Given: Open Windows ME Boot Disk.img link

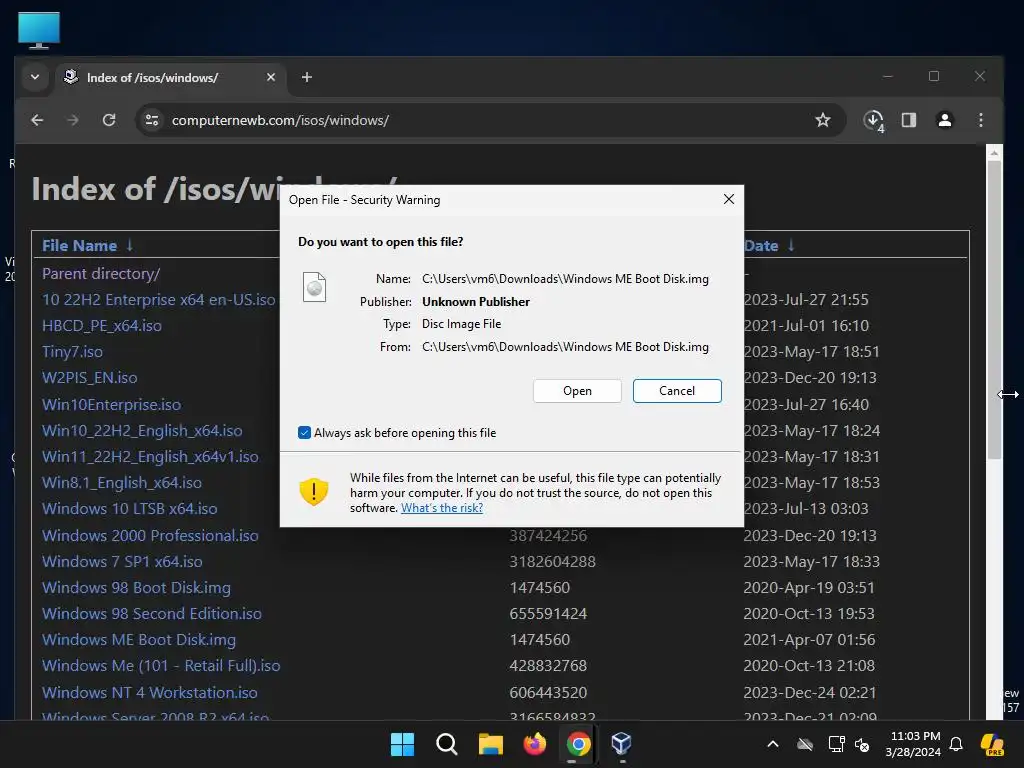Looking at the screenshot, I should [x=139, y=640].
